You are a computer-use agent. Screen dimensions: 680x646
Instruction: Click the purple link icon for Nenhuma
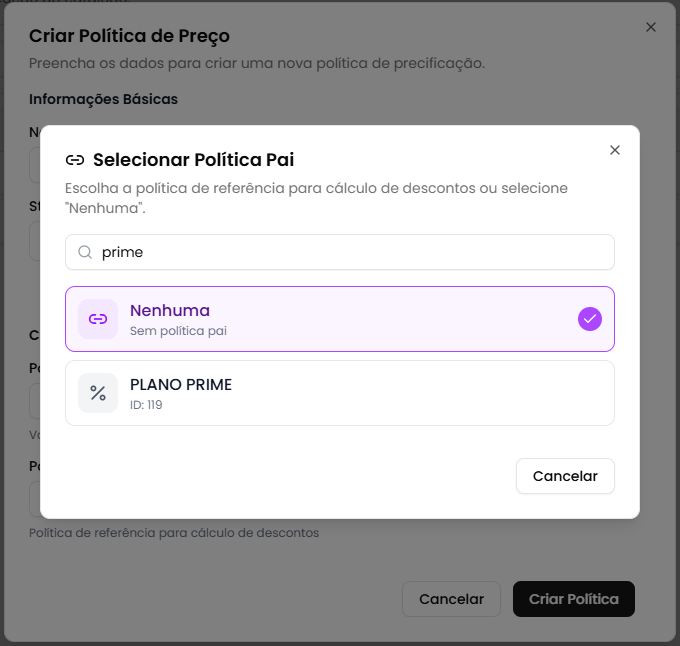coord(98,319)
